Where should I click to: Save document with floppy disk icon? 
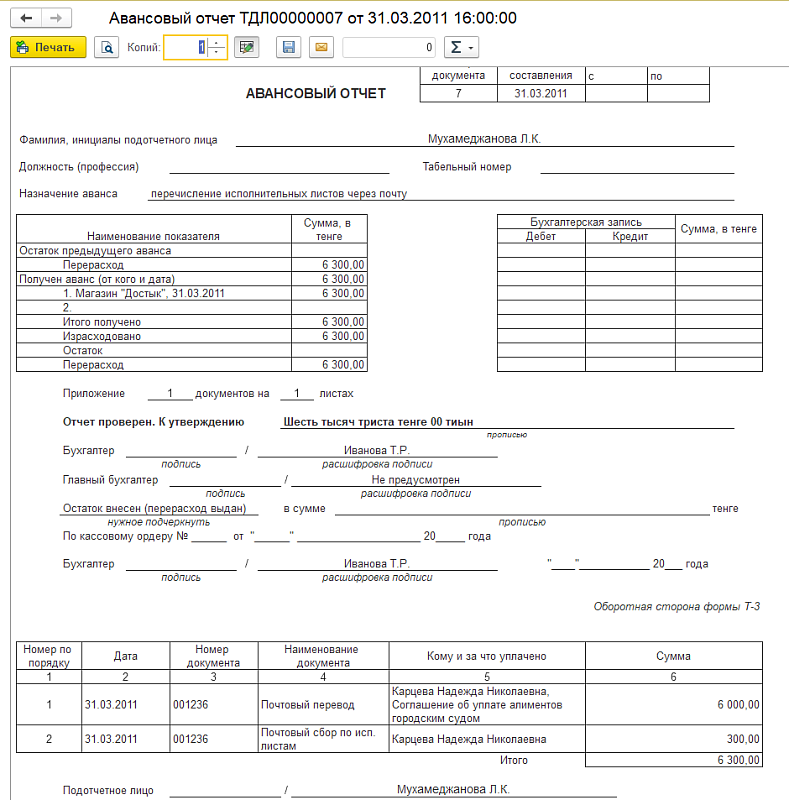[289, 47]
